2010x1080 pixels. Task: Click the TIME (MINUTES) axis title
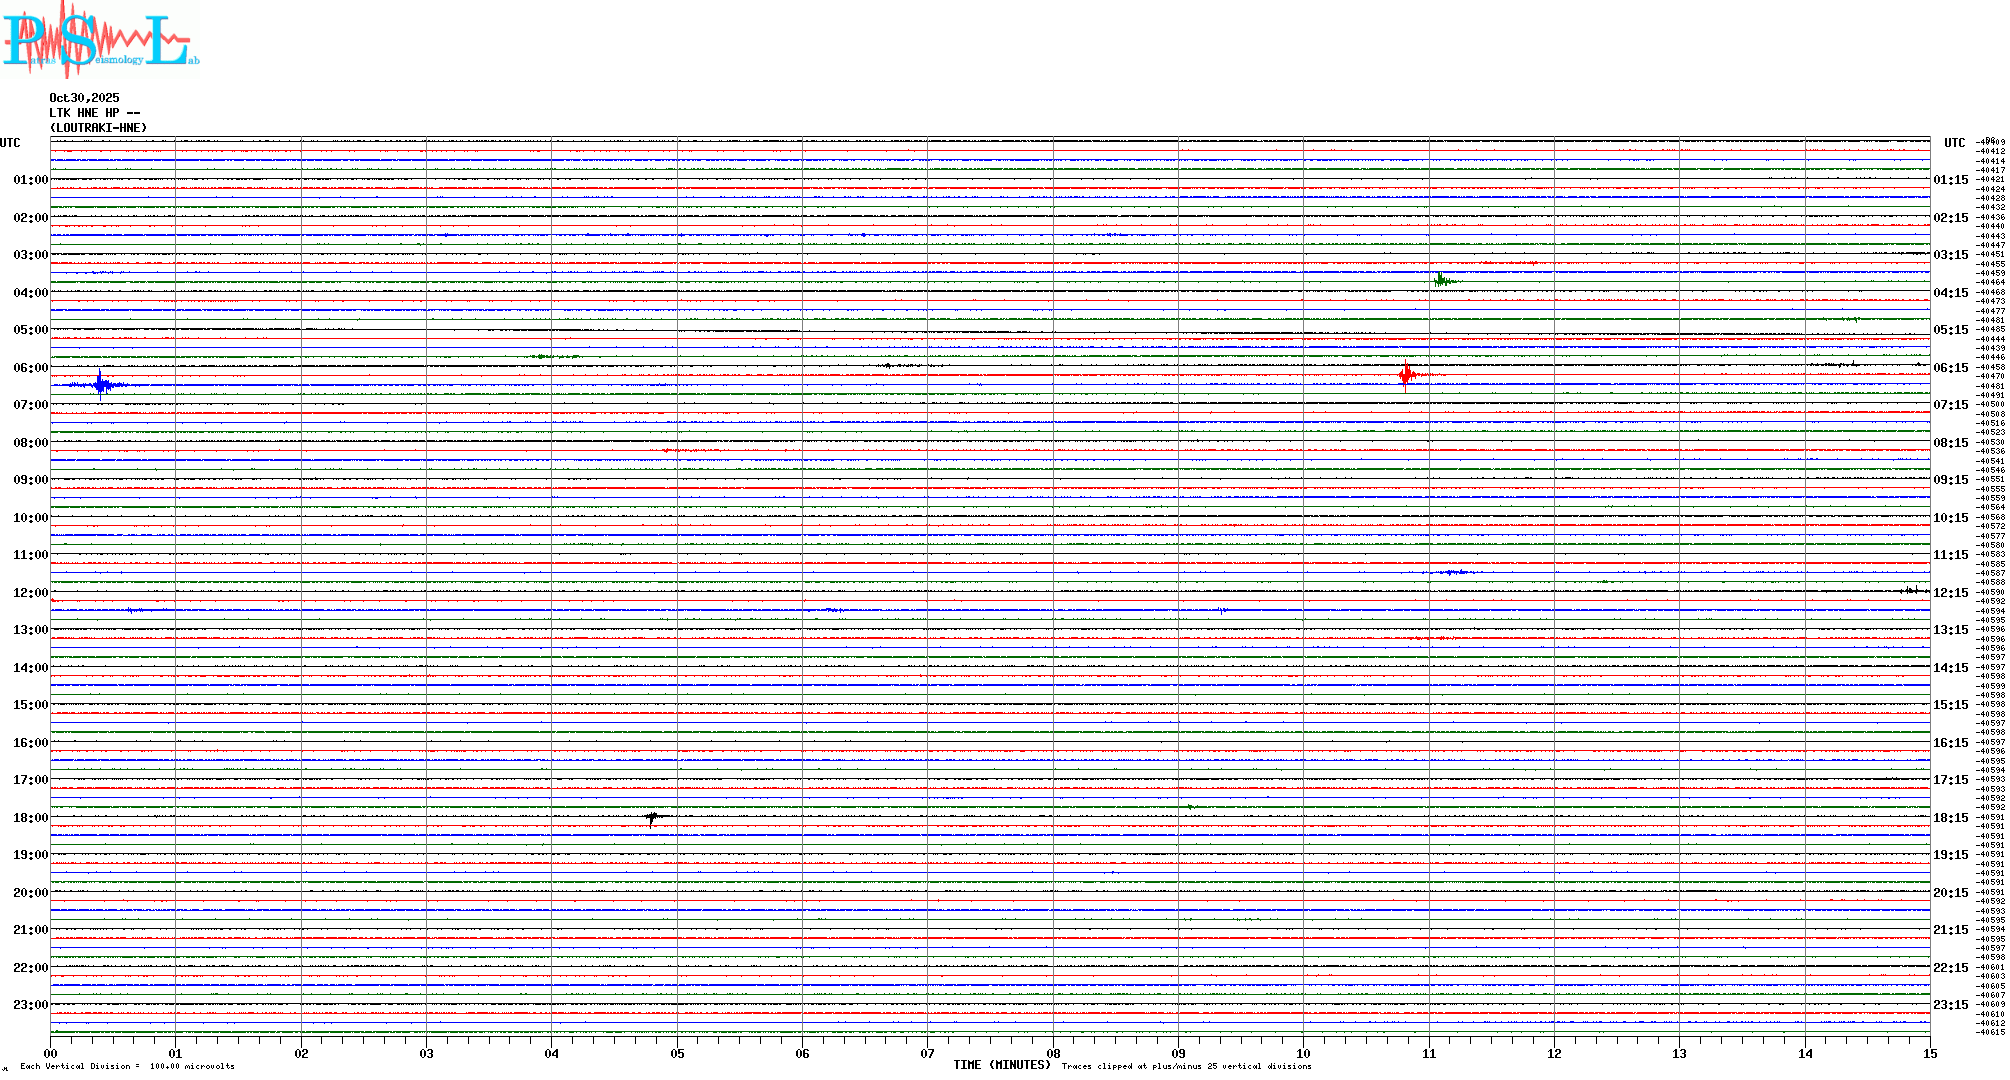click(x=1001, y=1065)
